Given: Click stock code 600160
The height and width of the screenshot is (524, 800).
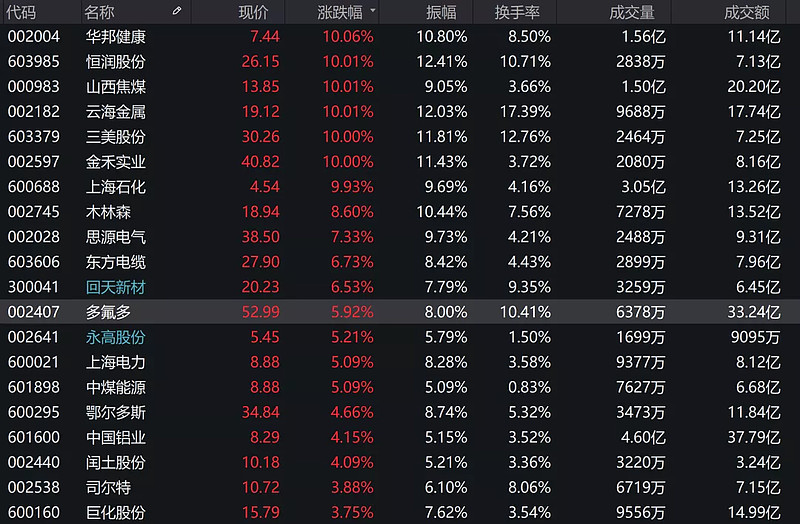Looking at the screenshot, I should pyautogui.click(x=34, y=512).
